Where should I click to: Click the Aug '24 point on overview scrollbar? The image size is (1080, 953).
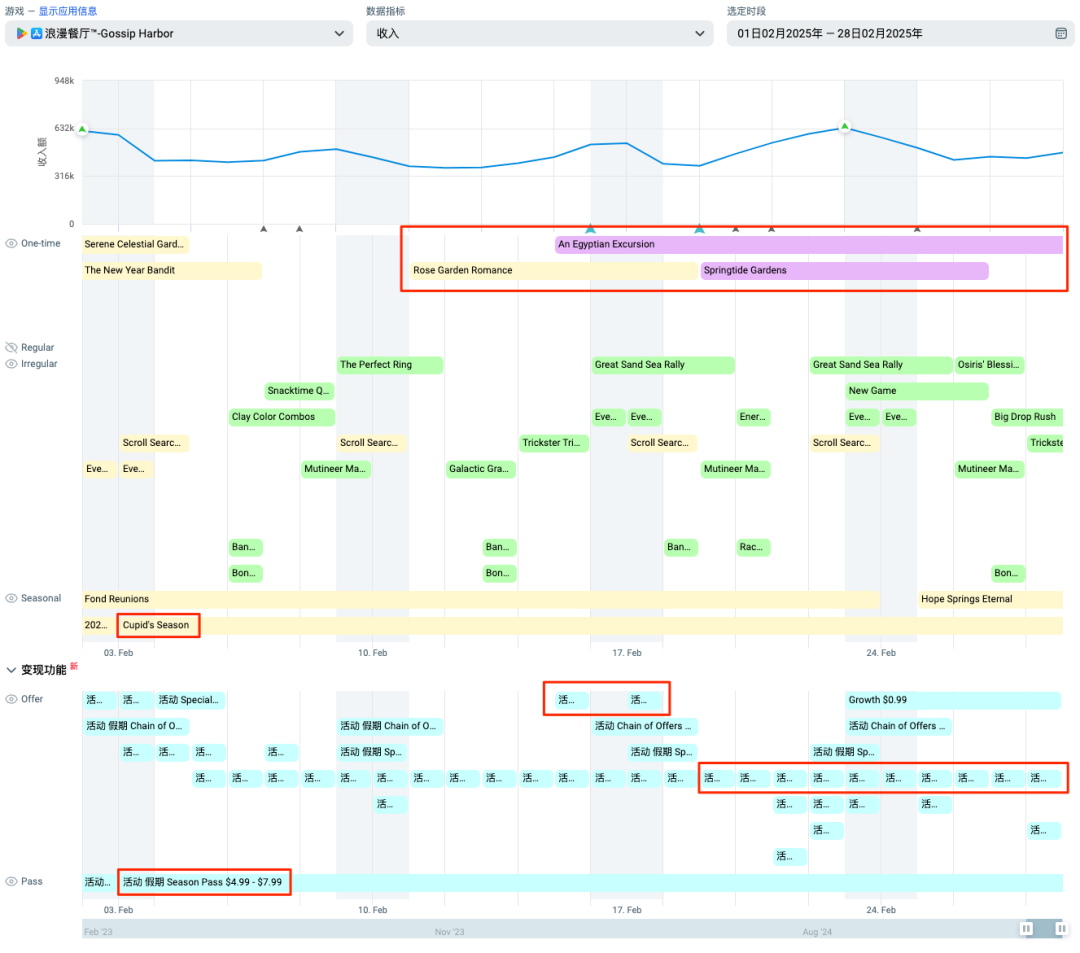pos(817,932)
